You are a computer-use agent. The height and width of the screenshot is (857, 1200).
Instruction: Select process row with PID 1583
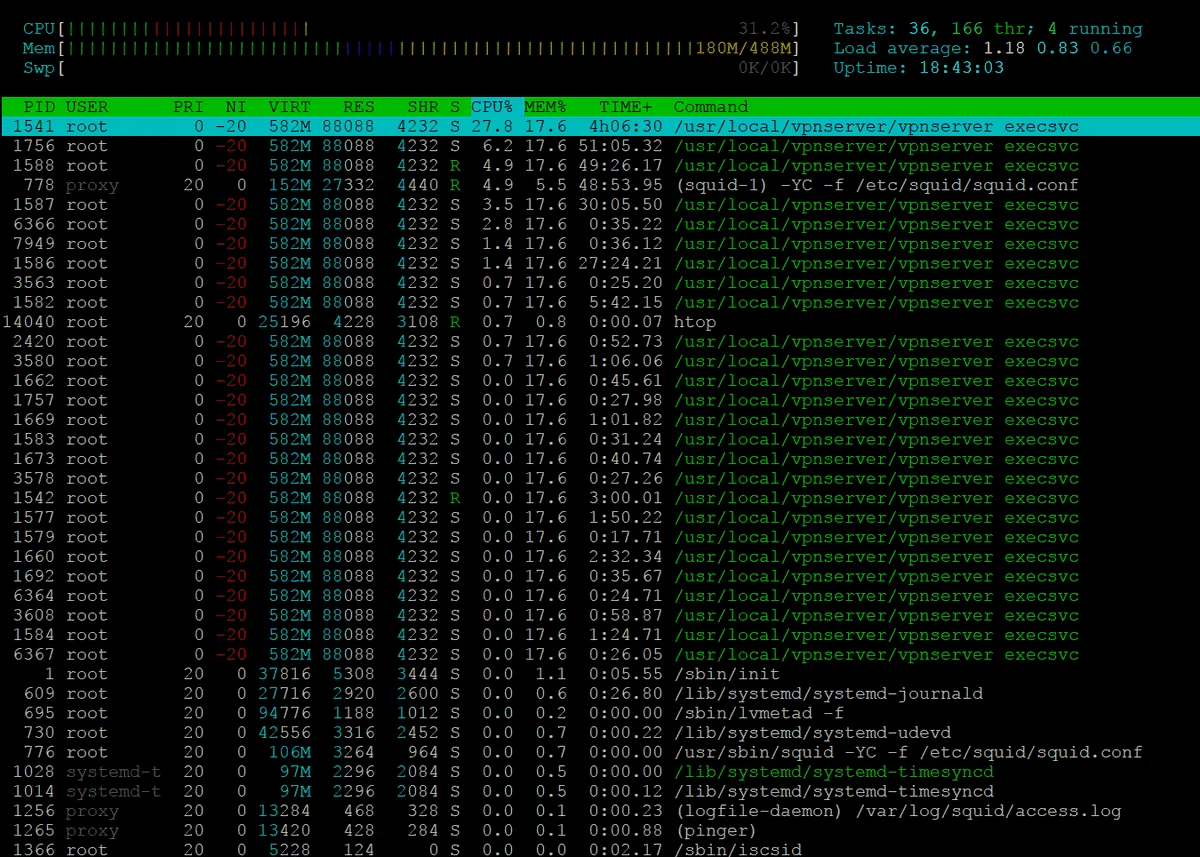pyautogui.click(x=600, y=439)
